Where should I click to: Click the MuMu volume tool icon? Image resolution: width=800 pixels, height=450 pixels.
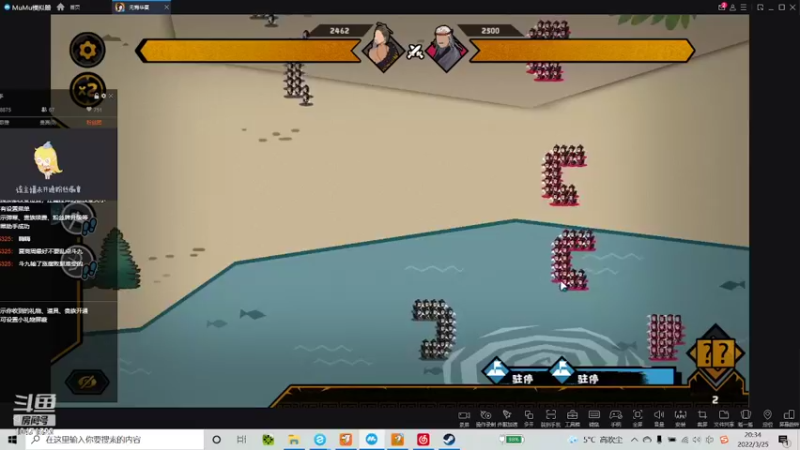pyautogui.click(x=659, y=418)
